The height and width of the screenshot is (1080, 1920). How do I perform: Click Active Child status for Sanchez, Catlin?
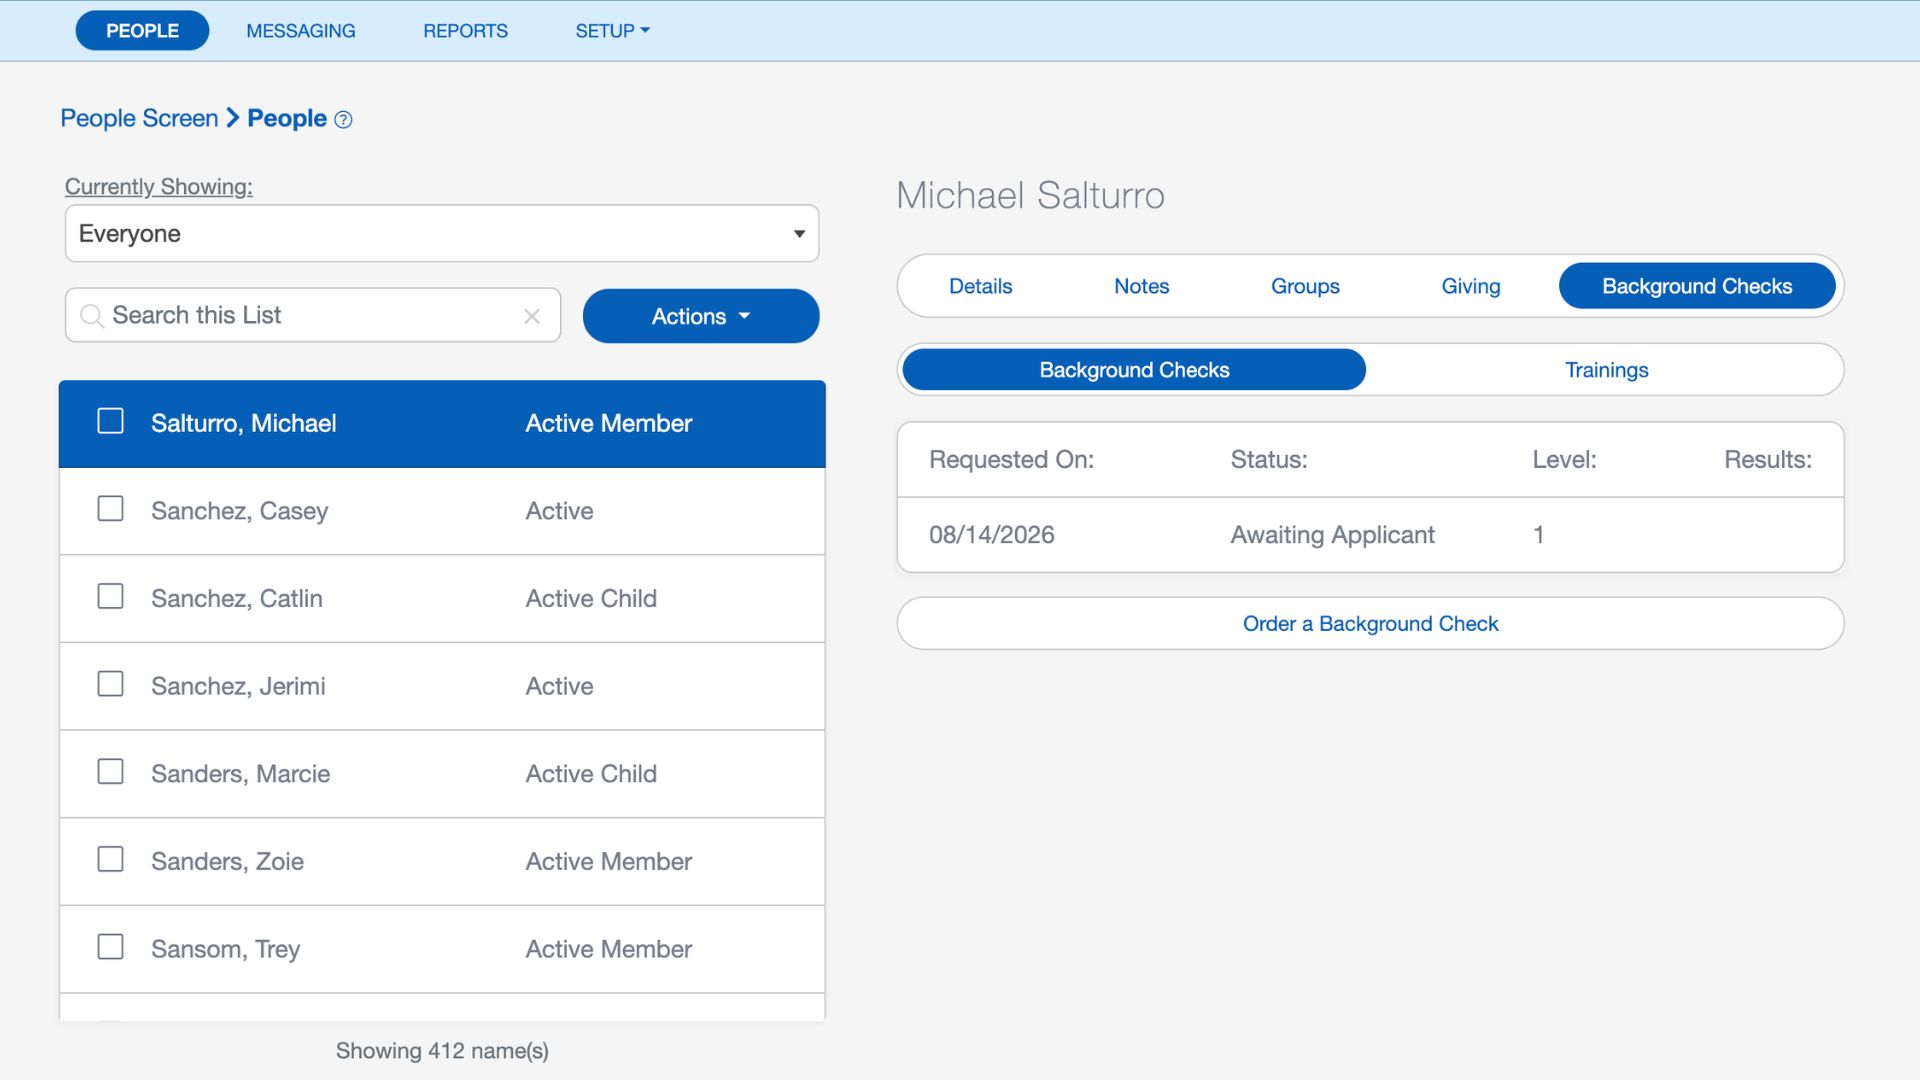[591, 599]
